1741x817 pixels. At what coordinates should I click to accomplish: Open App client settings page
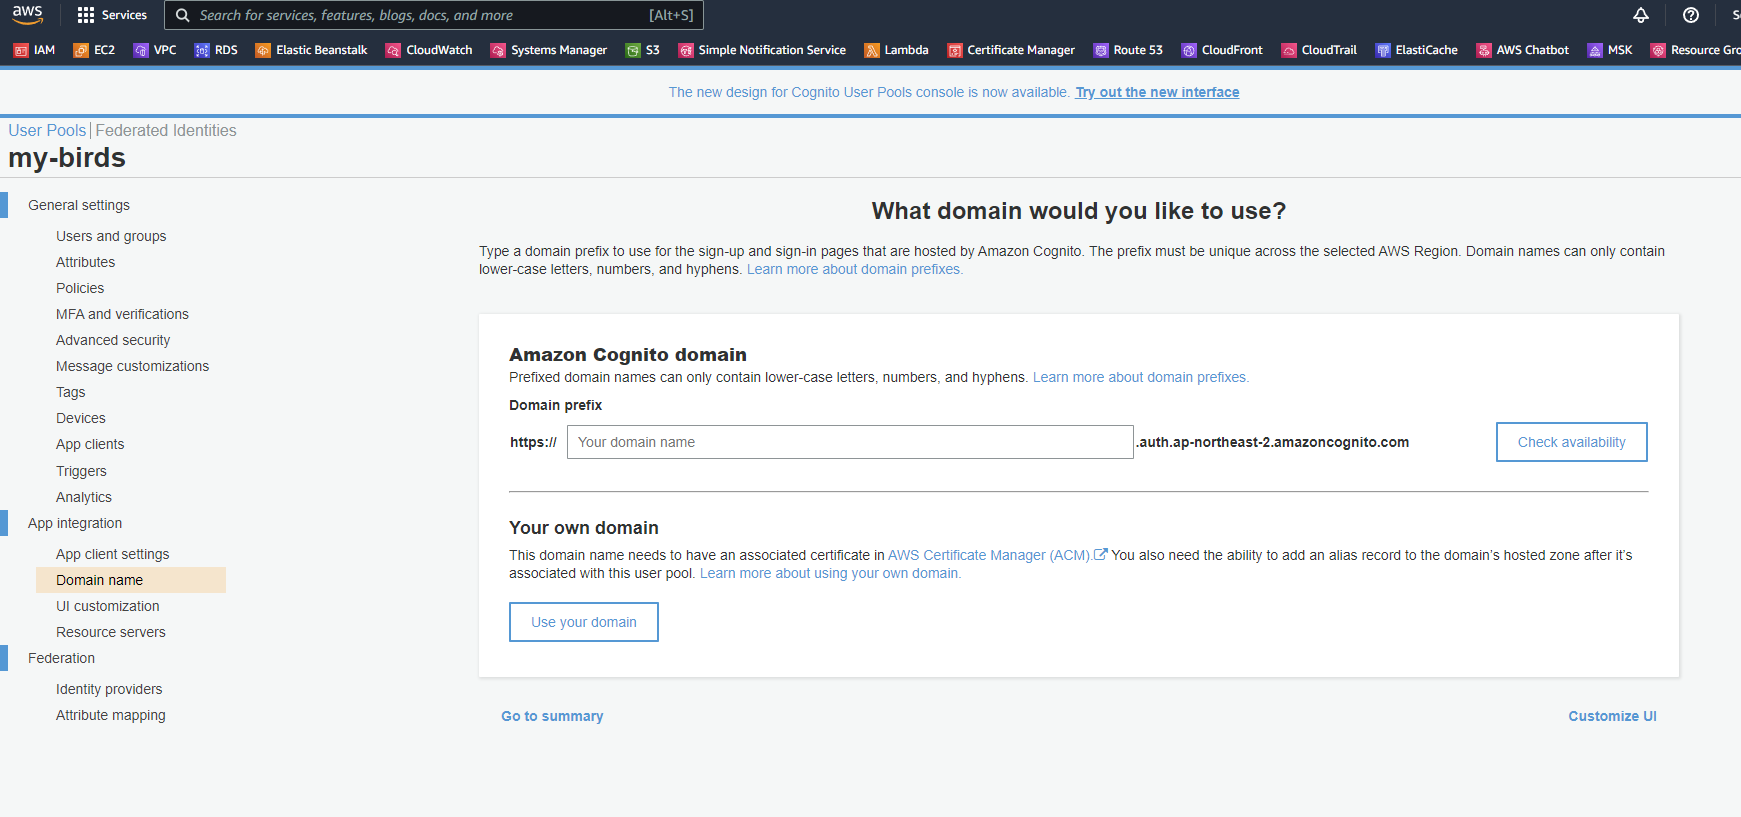click(x=112, y=554)
